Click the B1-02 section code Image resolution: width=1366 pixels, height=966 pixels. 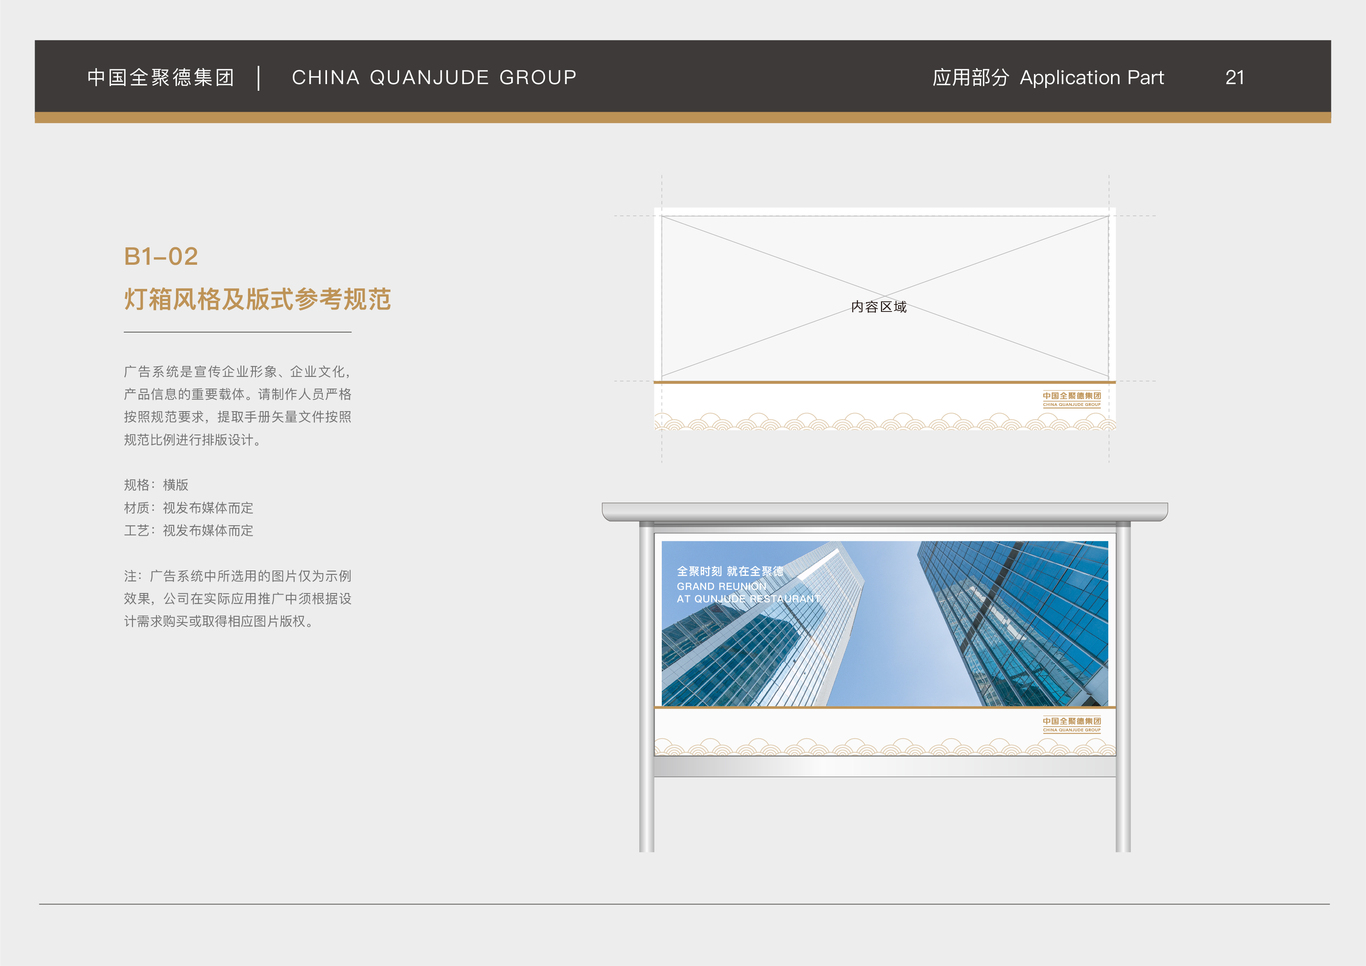(x=161, y=257)
